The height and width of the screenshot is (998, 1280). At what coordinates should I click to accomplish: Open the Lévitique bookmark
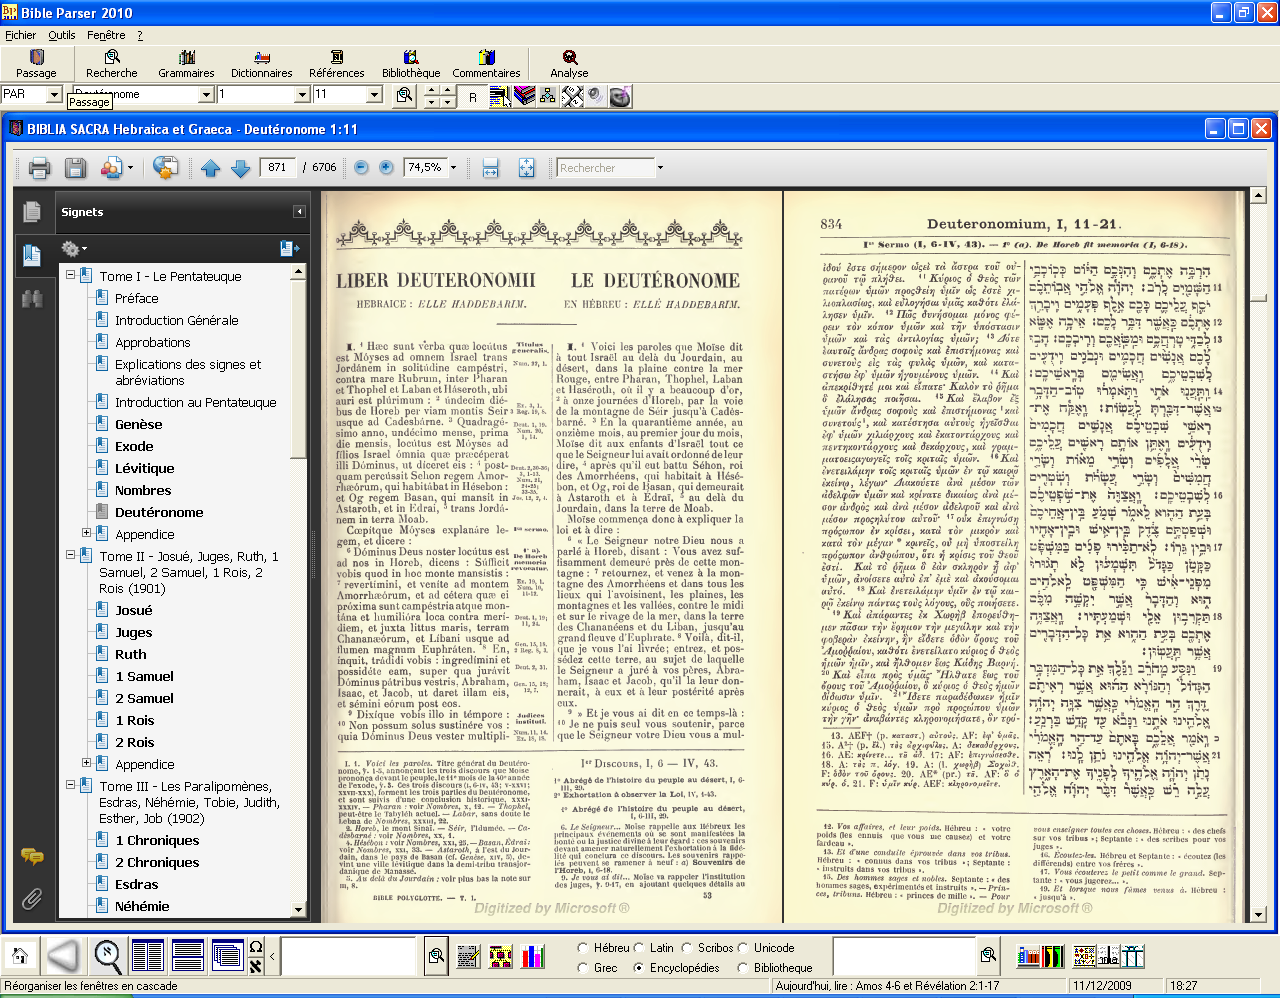click(144, 468)
